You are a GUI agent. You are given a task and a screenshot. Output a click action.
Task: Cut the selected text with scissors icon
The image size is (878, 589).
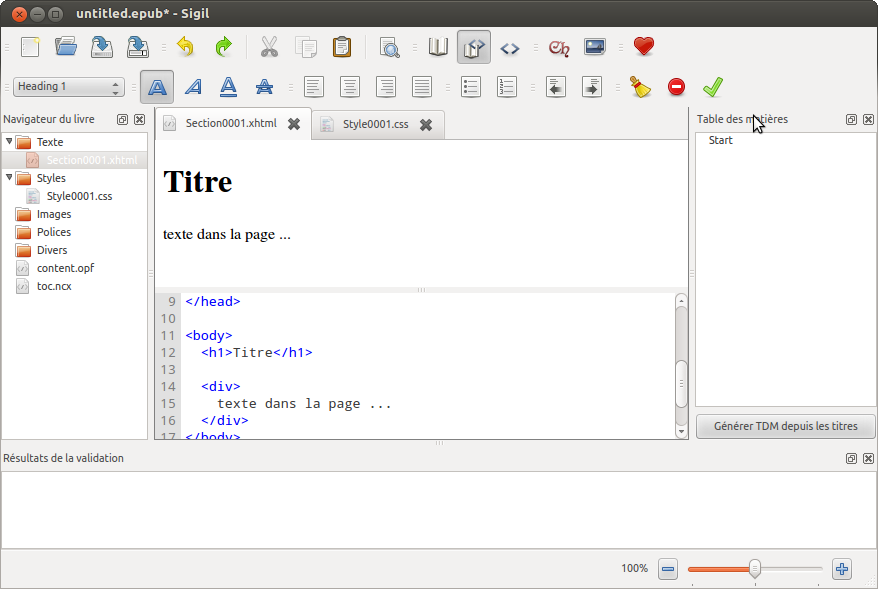pyautogui.click(x=269, y=47)
